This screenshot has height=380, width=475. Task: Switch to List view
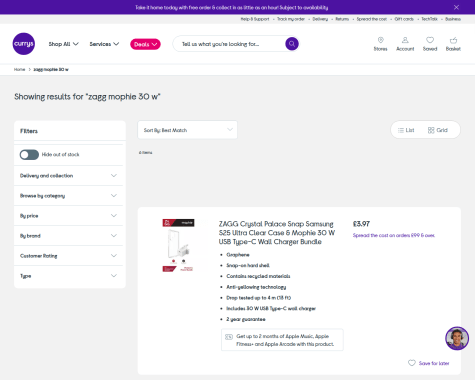406,130
